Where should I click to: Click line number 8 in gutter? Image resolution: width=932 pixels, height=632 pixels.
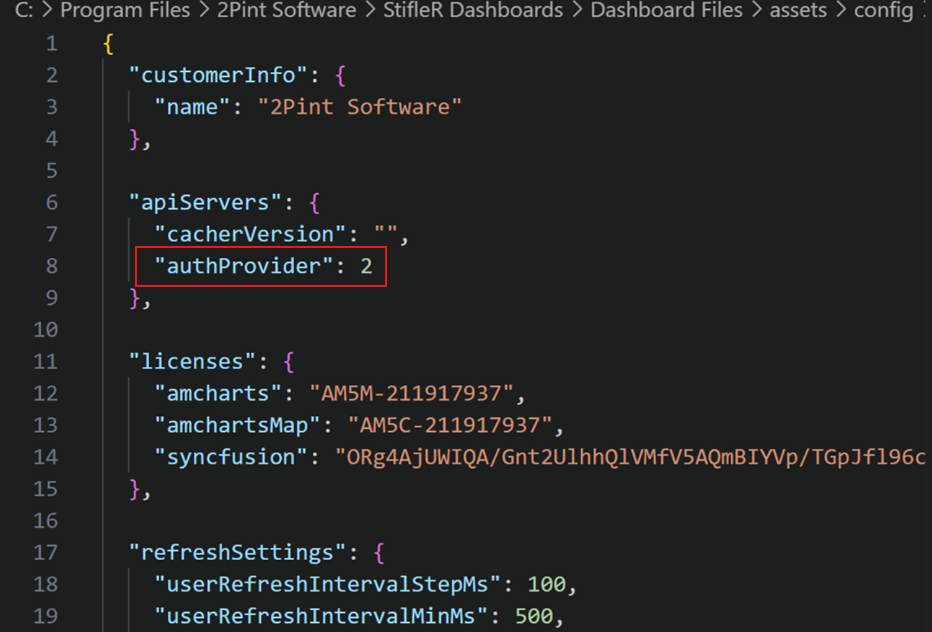click(x=51, y=266)
